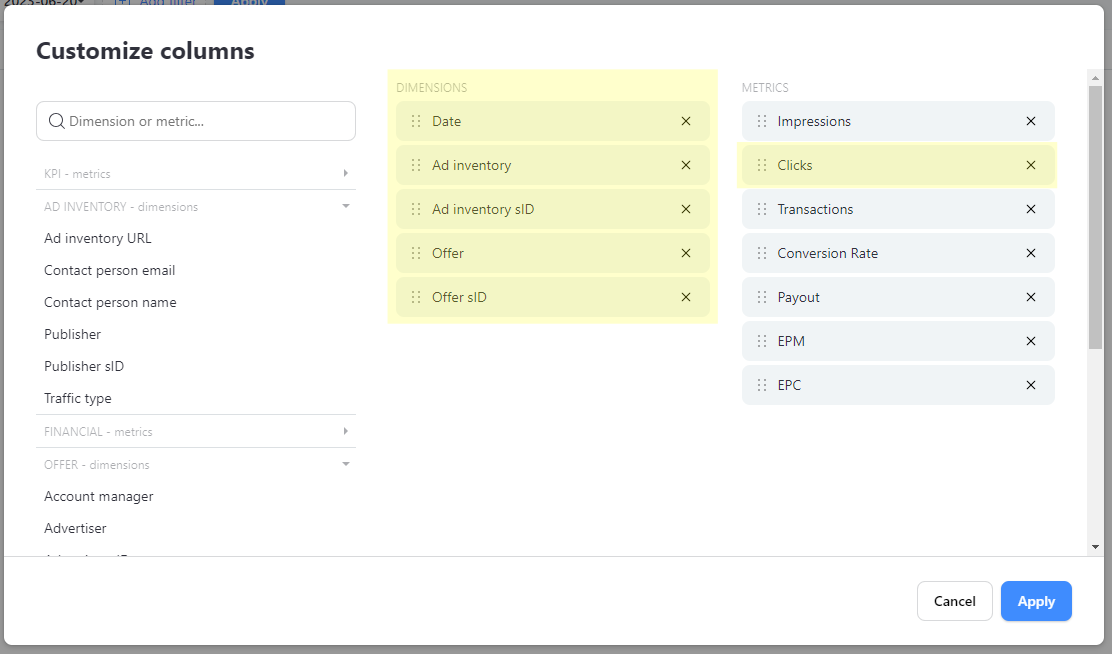Image resolution: width=1112 pixels, height=654 pixels.
Task: Remove the Conversion Rate metric
Action: coord(1031,253)
